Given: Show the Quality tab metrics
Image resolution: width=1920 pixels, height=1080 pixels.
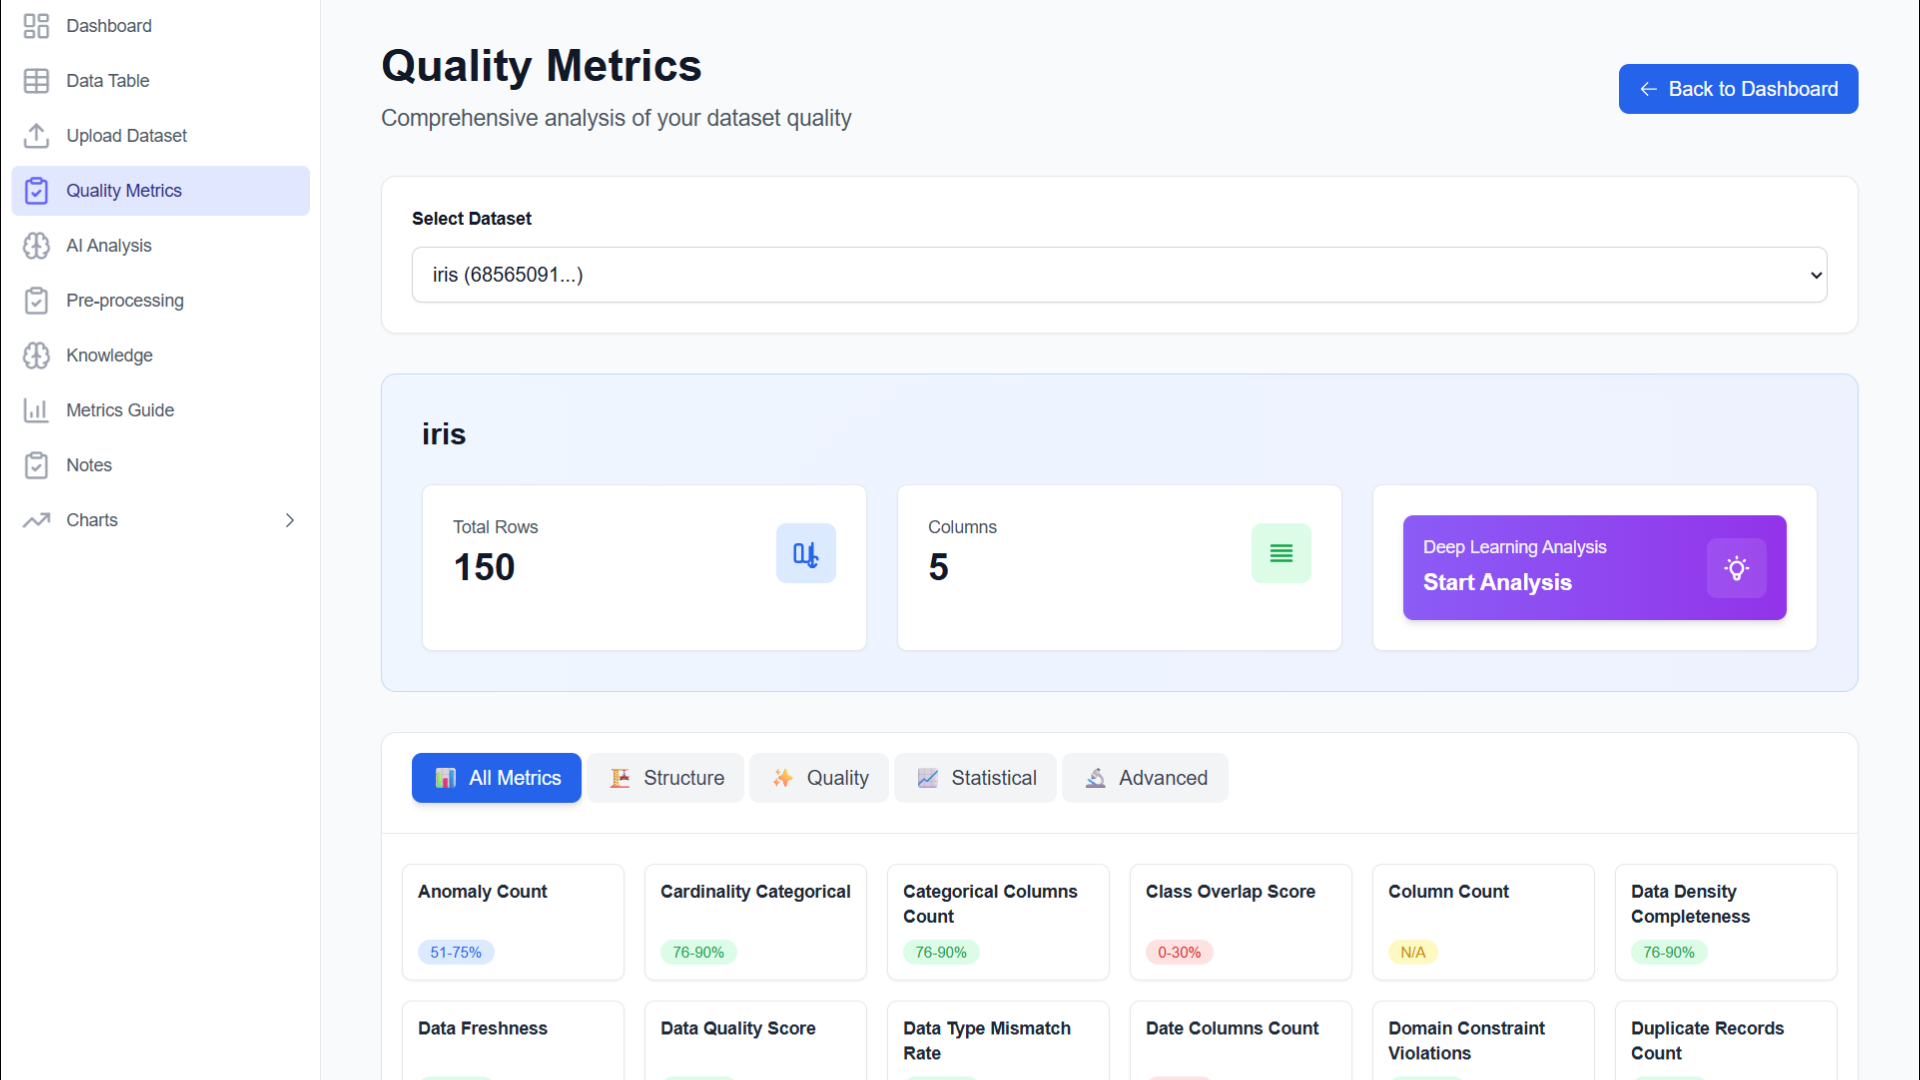Looking at the screenshot, I should tap(819, 778).
